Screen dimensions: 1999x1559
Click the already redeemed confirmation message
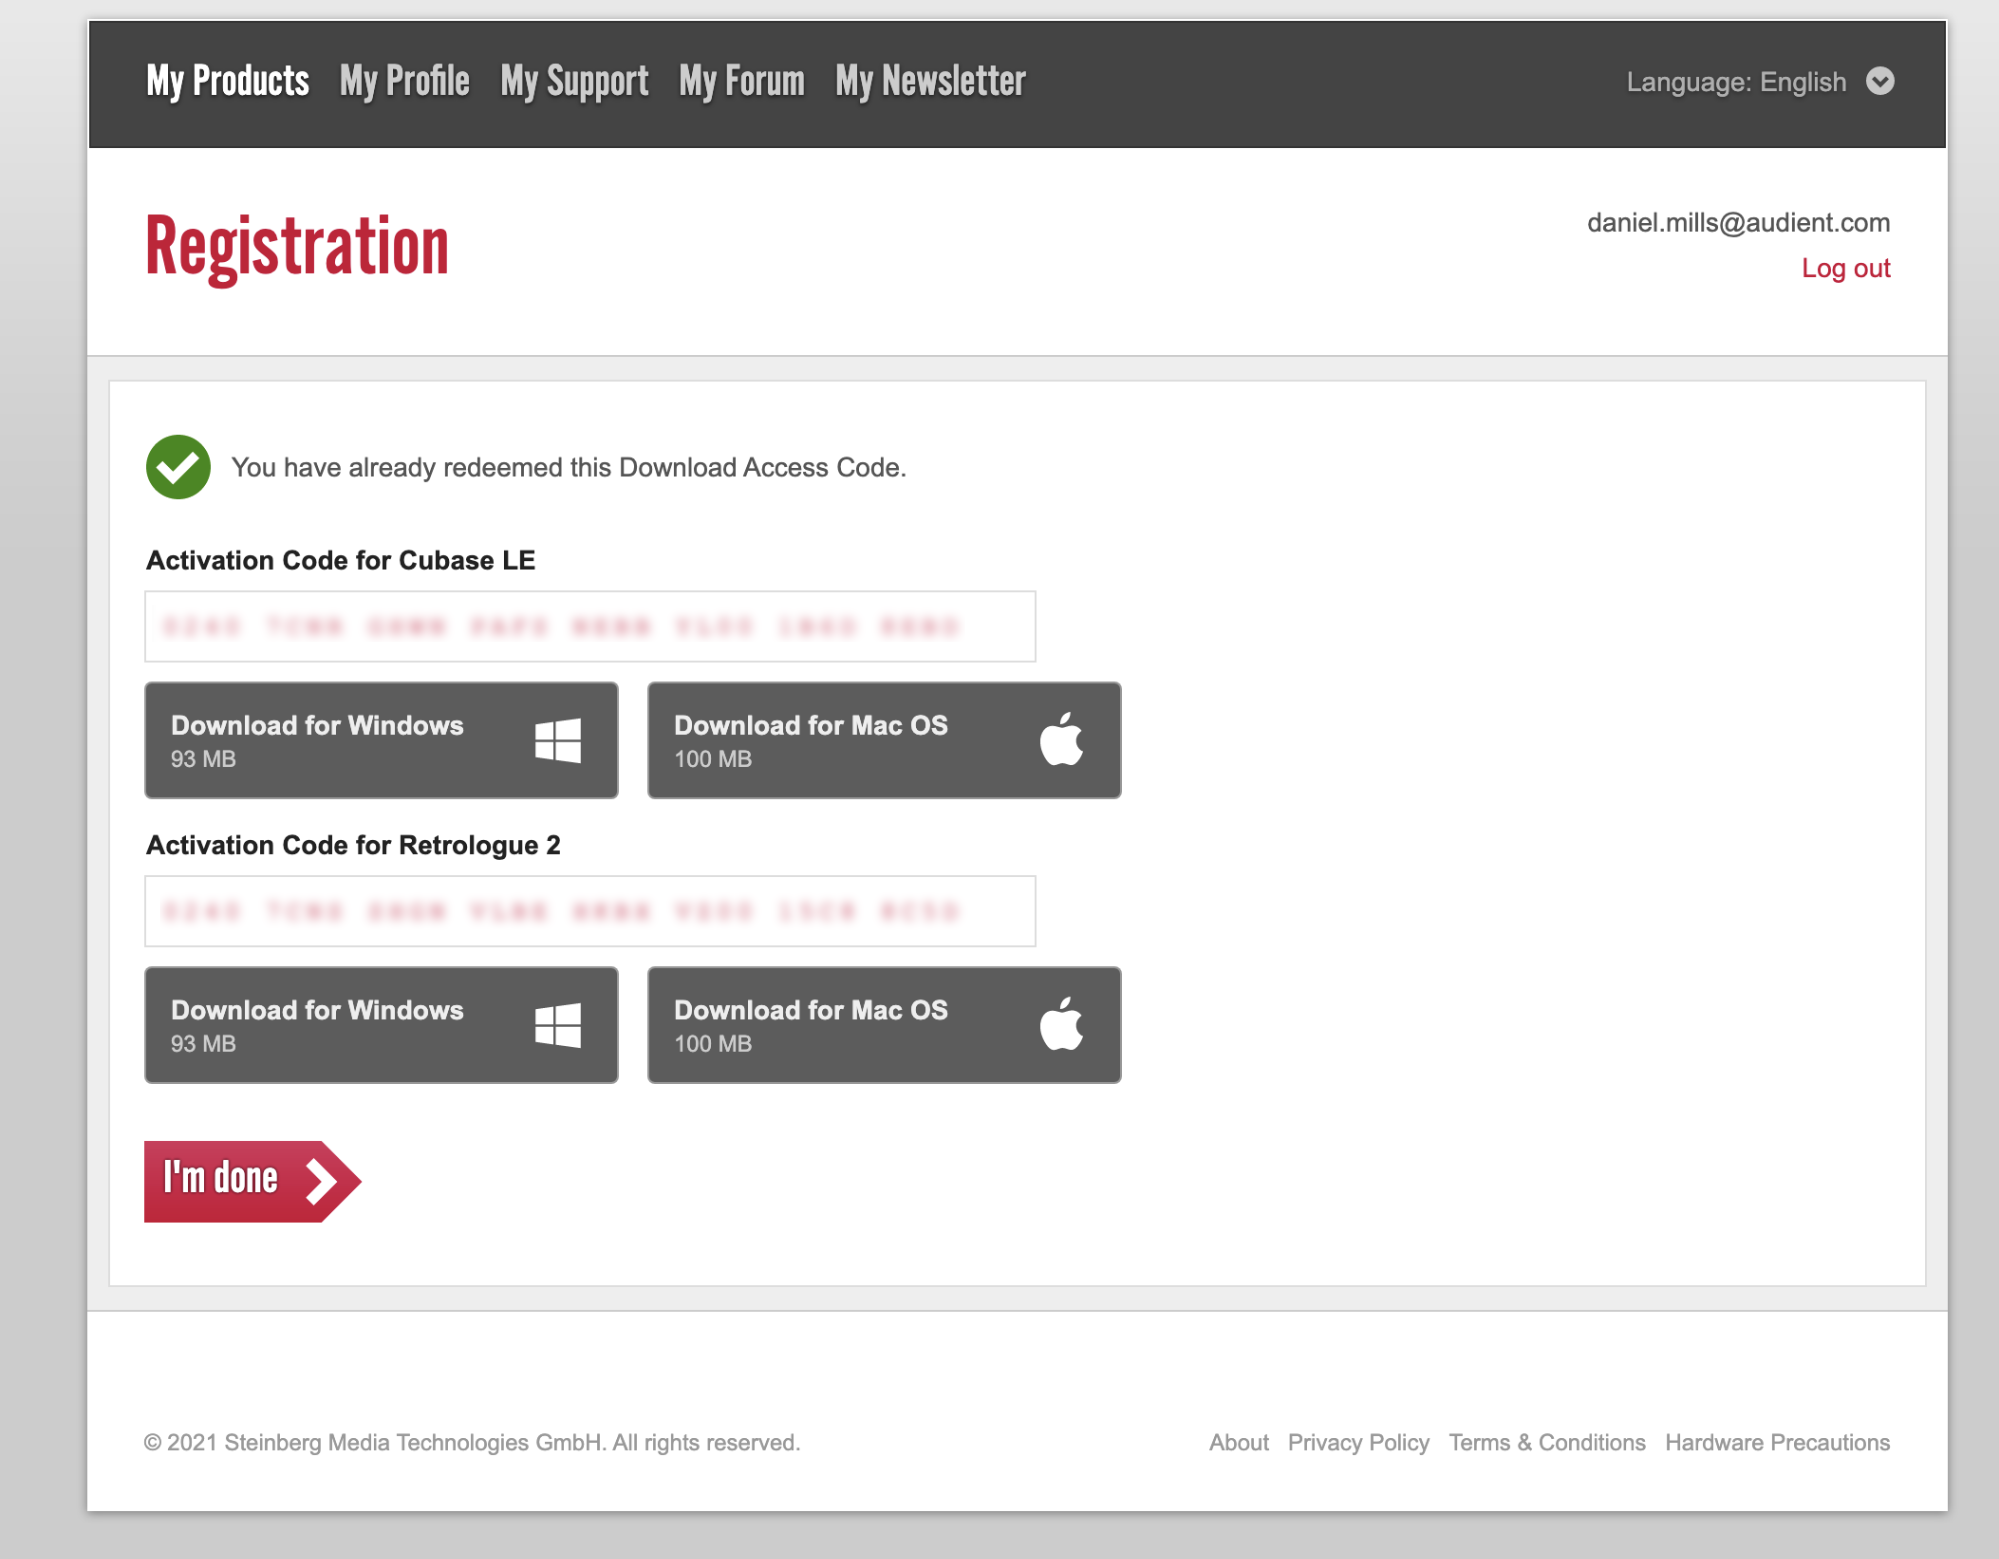(568, 468)
